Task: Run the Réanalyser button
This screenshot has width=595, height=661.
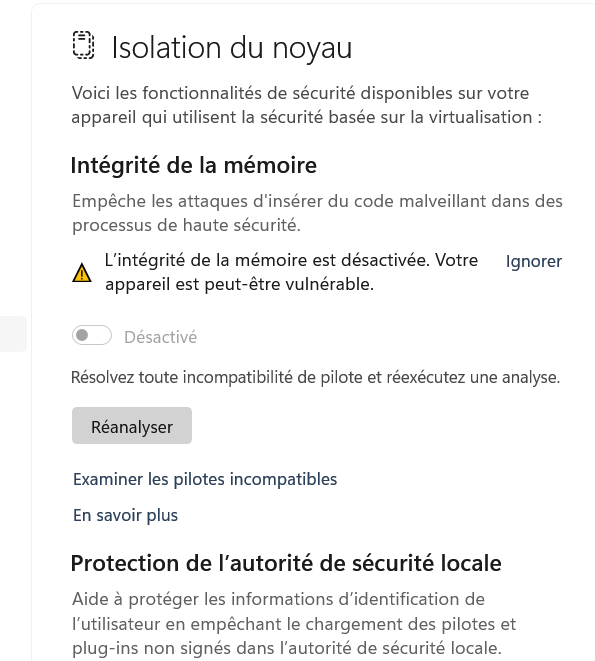Action: coord(132,425)
